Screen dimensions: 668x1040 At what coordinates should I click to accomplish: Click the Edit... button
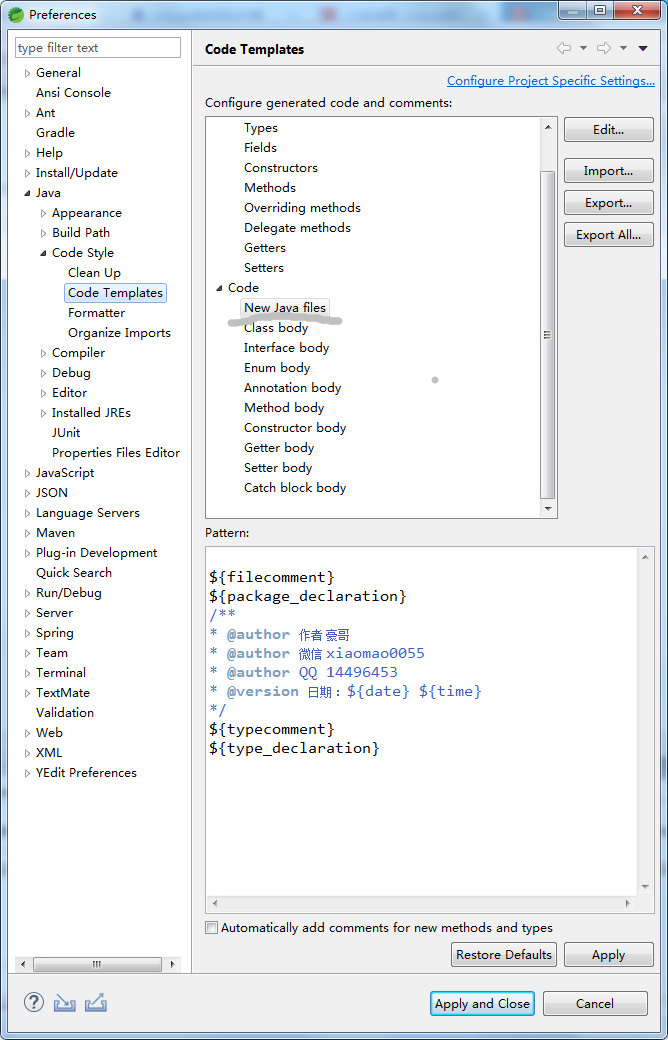[x=608, y=130]
